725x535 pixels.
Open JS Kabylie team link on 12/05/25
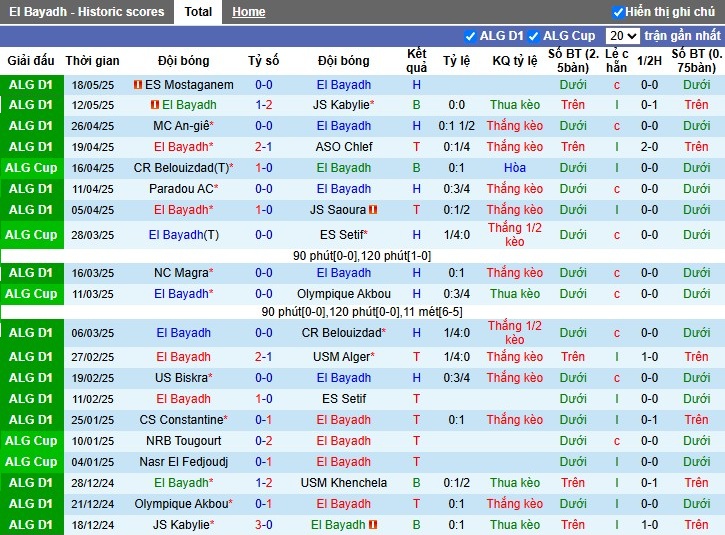tap(341, 105)
